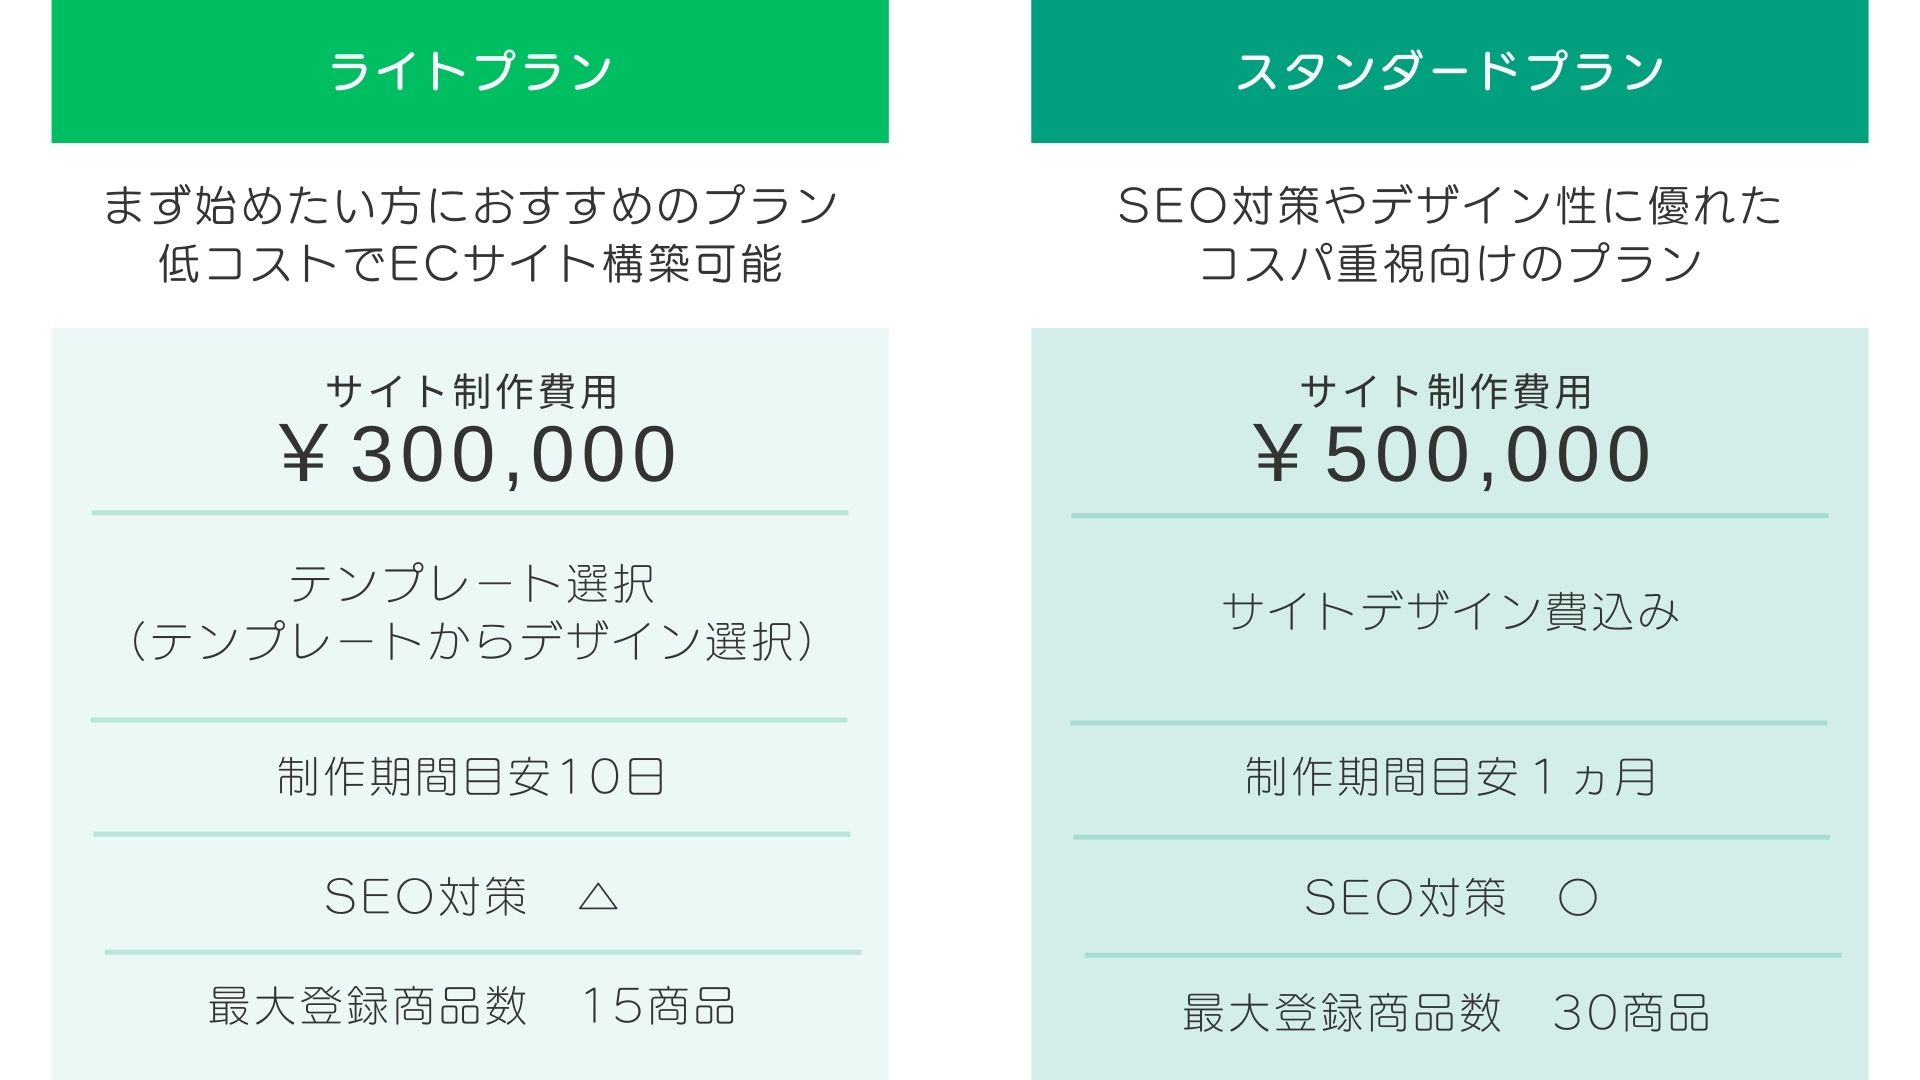The image size is (1920, 1080).
Task: Click the まず始めたい方におすすめのプラン description line
Action: coord(471,205)
